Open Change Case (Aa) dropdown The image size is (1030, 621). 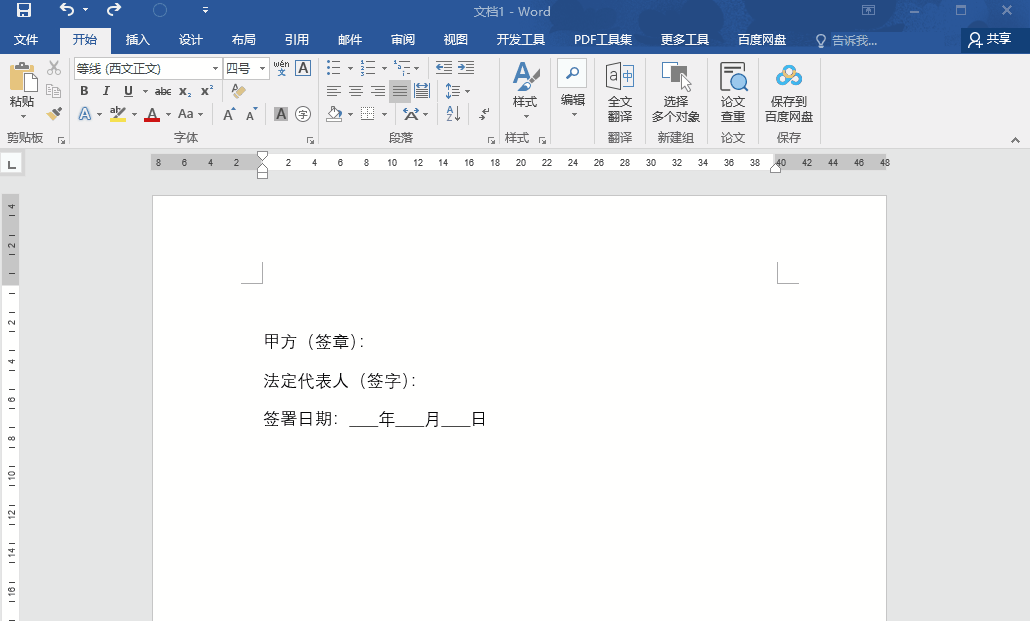pos(190,114)
